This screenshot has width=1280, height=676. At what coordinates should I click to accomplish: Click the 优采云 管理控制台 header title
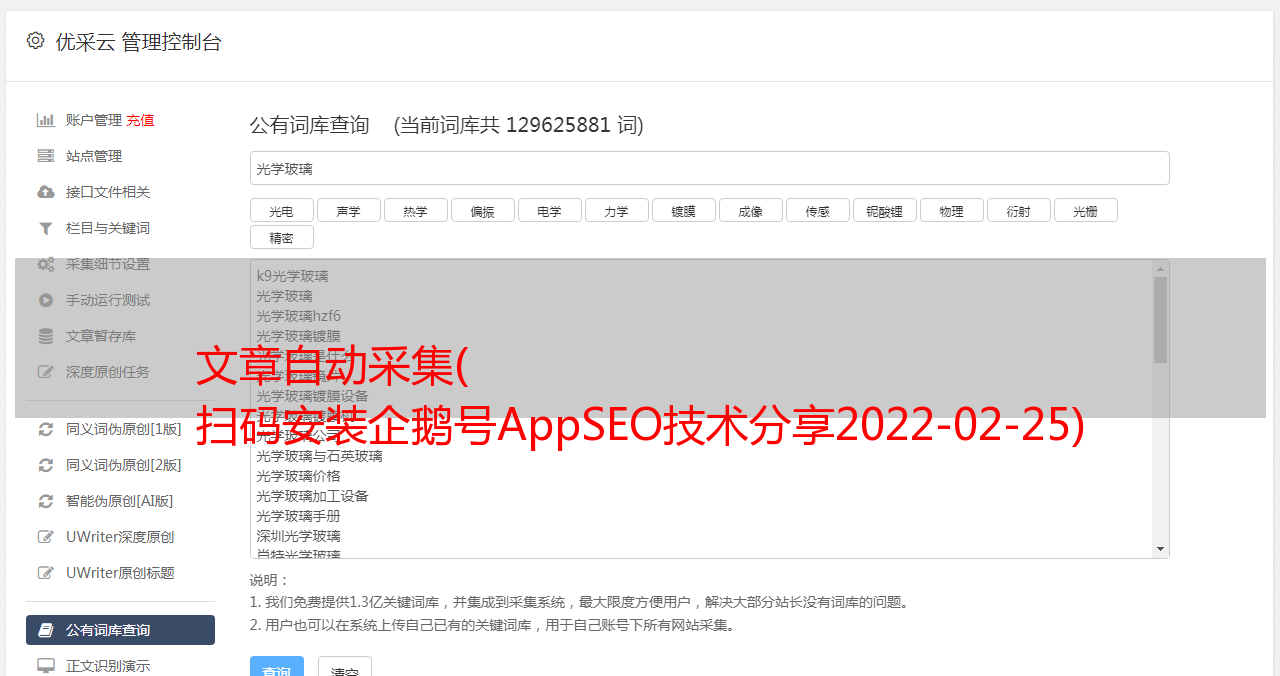coord(138,42)
